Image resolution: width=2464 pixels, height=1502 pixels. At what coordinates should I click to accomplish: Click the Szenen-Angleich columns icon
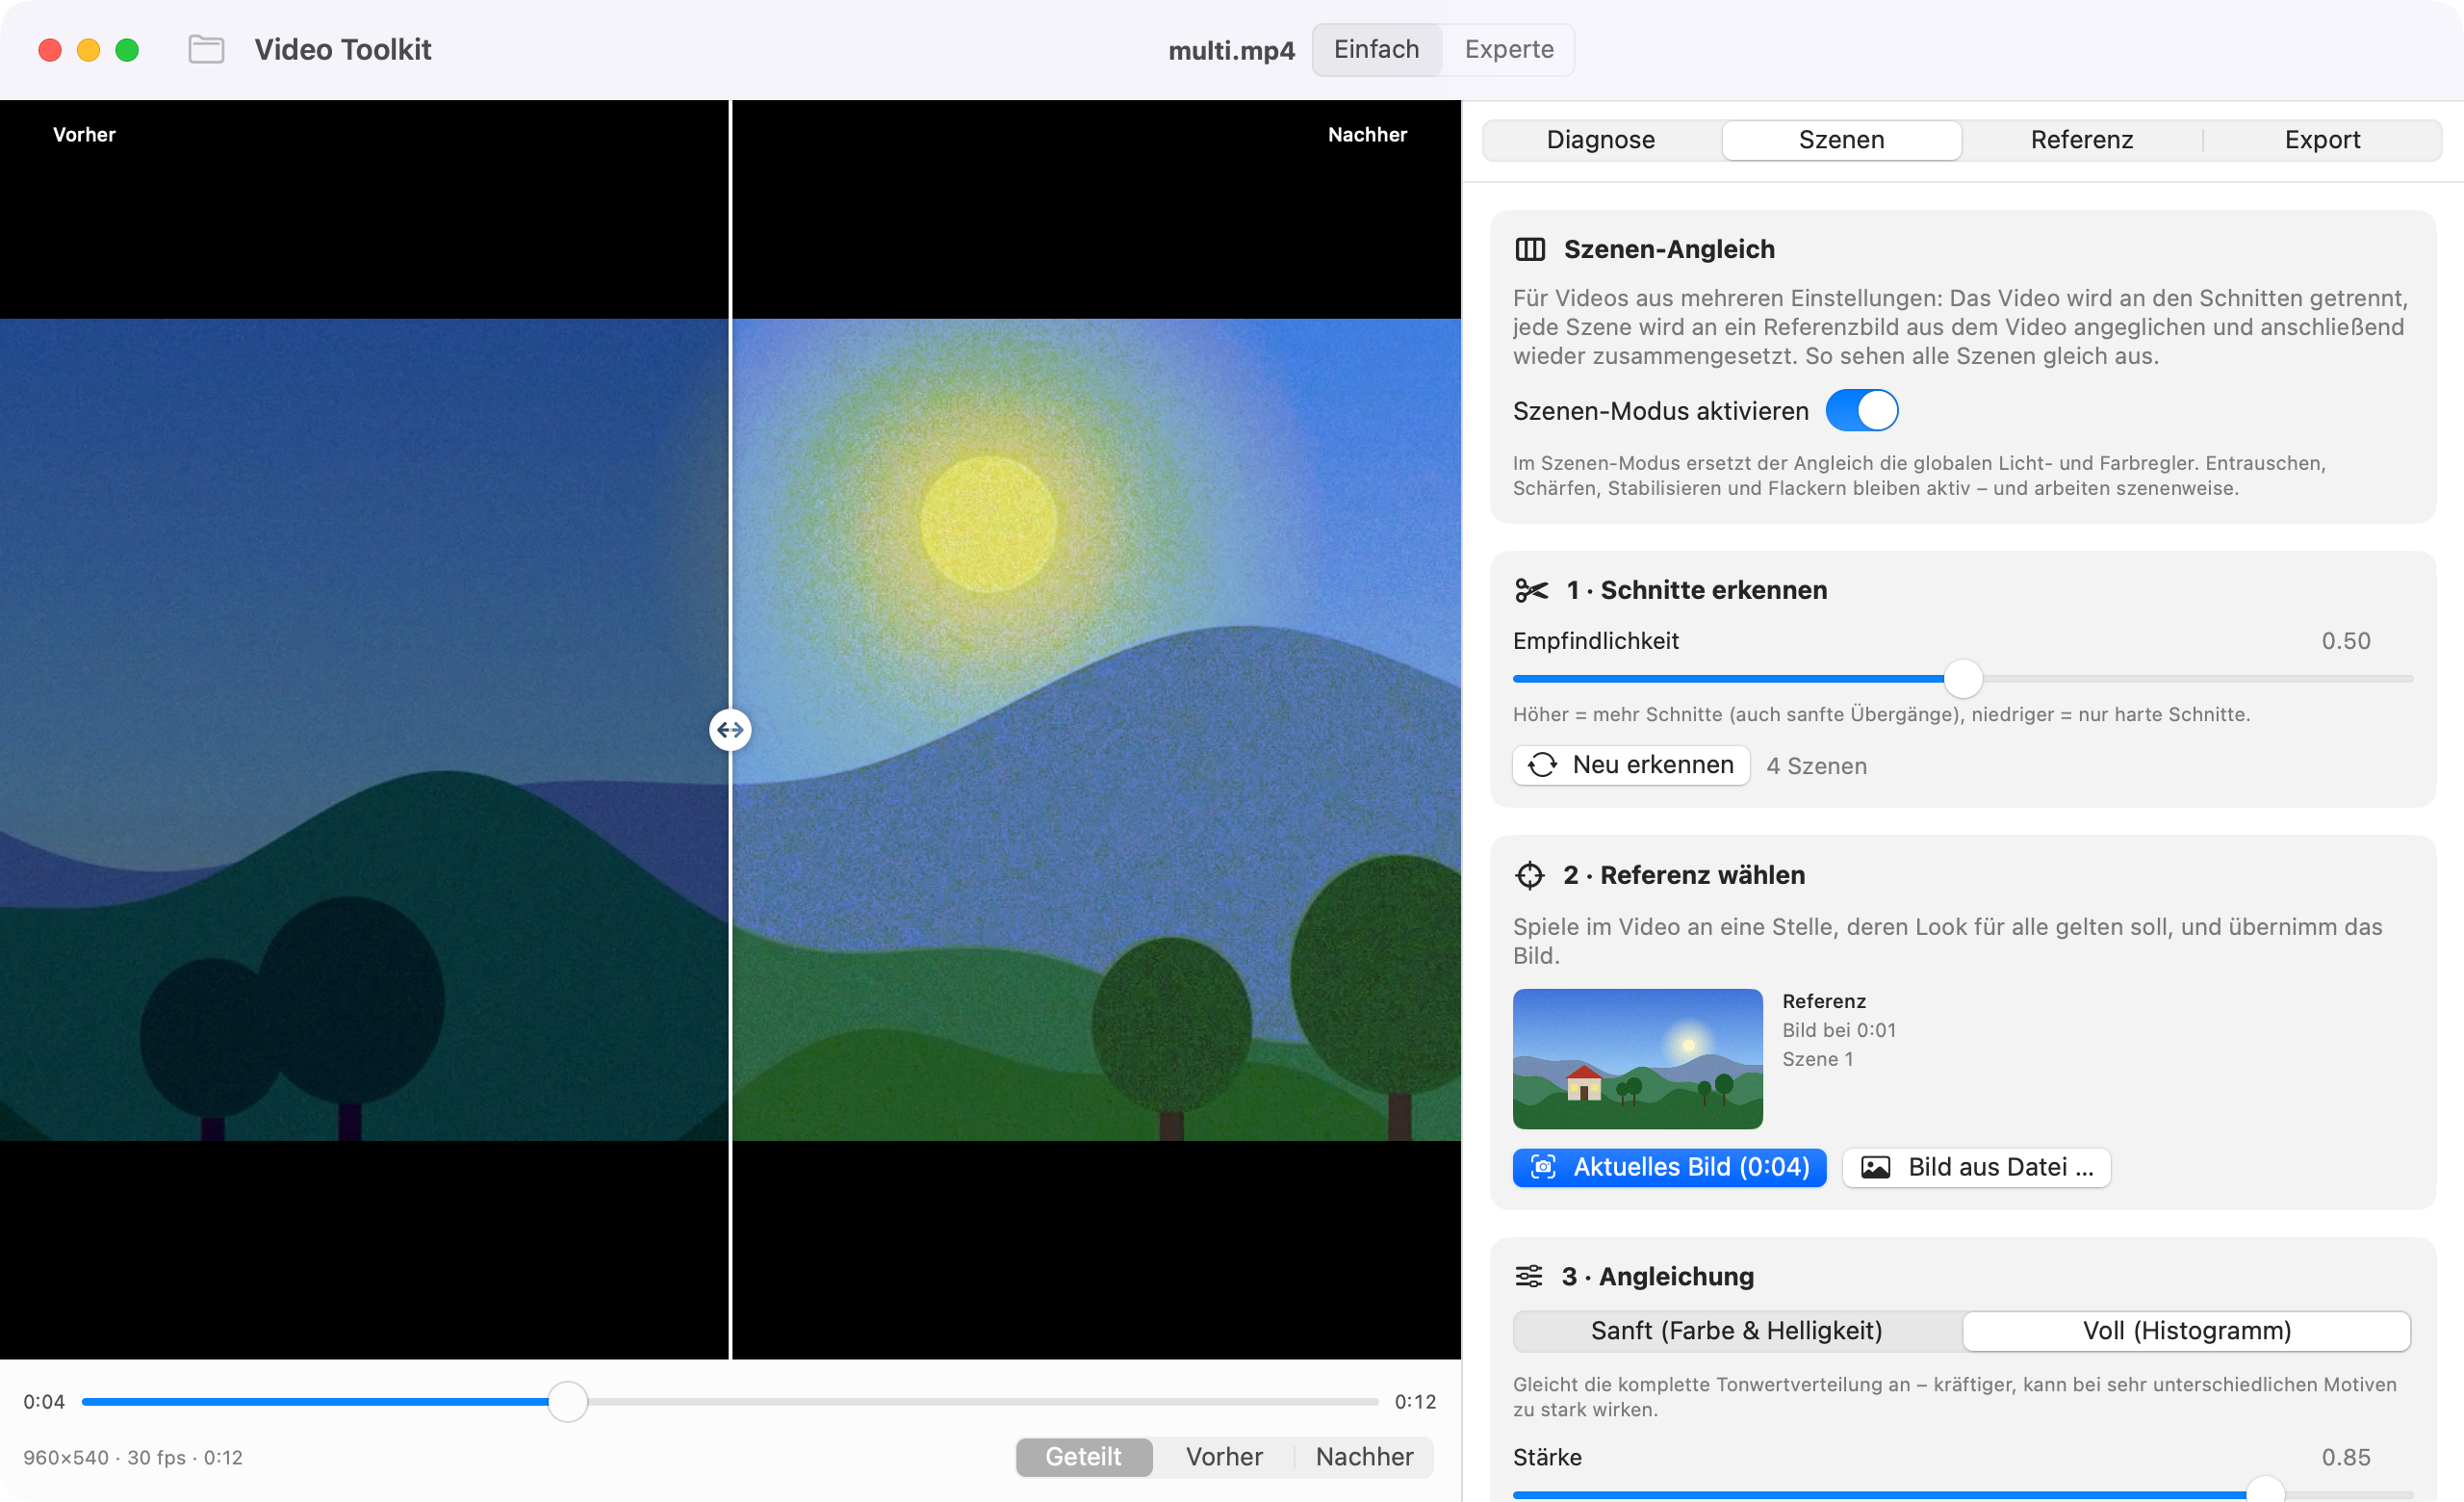tap(1530, 249)
